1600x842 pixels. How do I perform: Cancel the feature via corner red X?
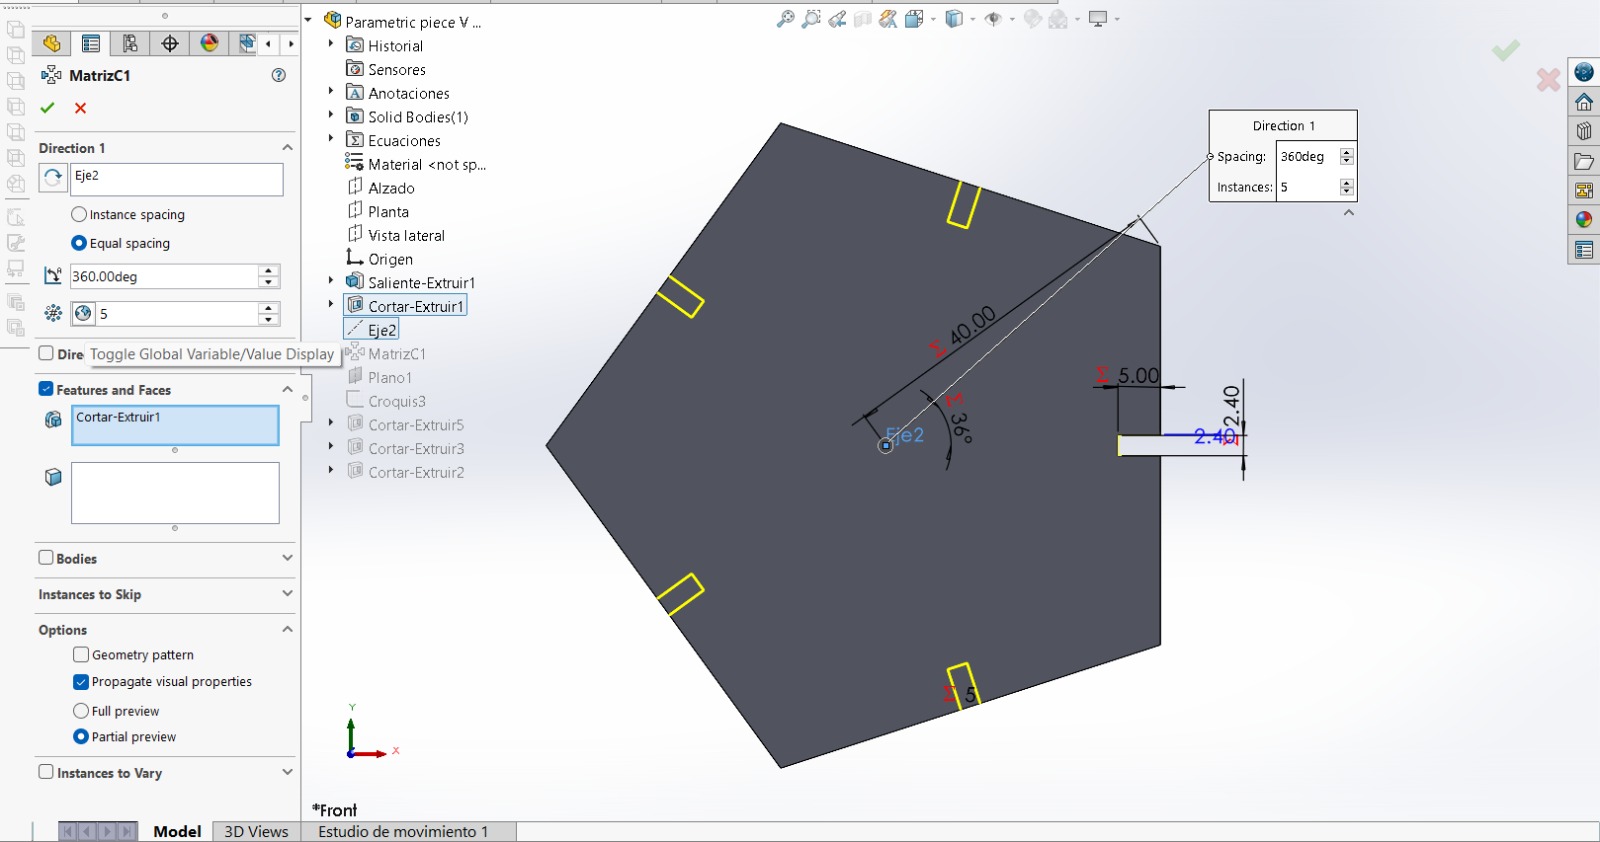(1548, 80)
